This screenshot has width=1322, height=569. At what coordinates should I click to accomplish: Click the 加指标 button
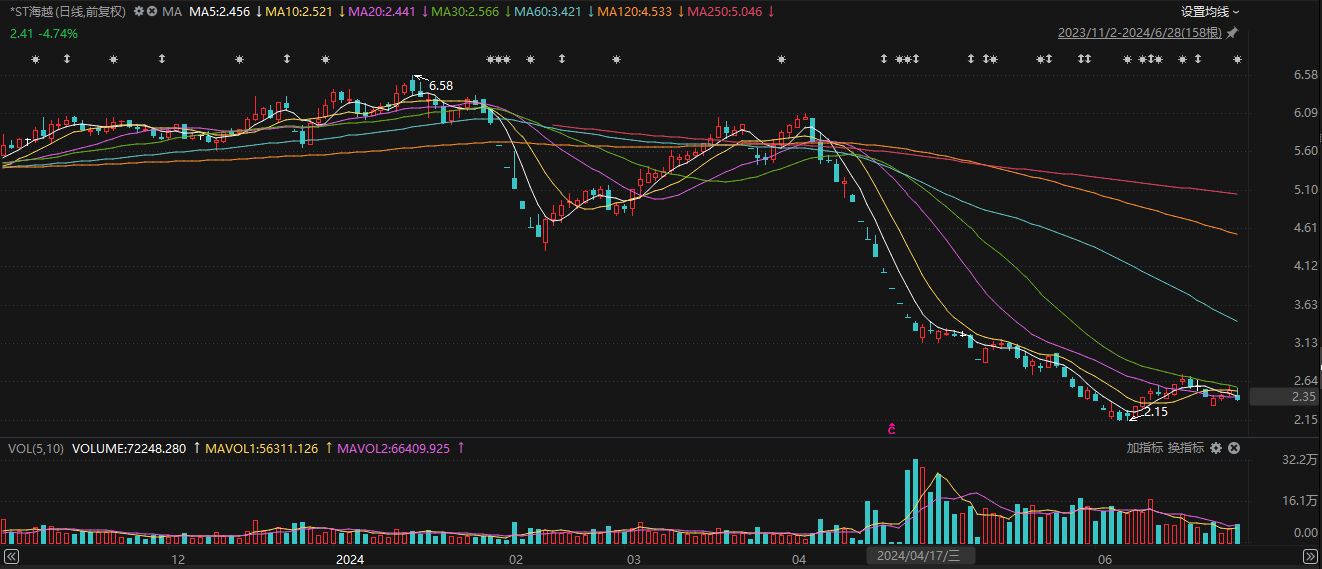[1144, 448]
